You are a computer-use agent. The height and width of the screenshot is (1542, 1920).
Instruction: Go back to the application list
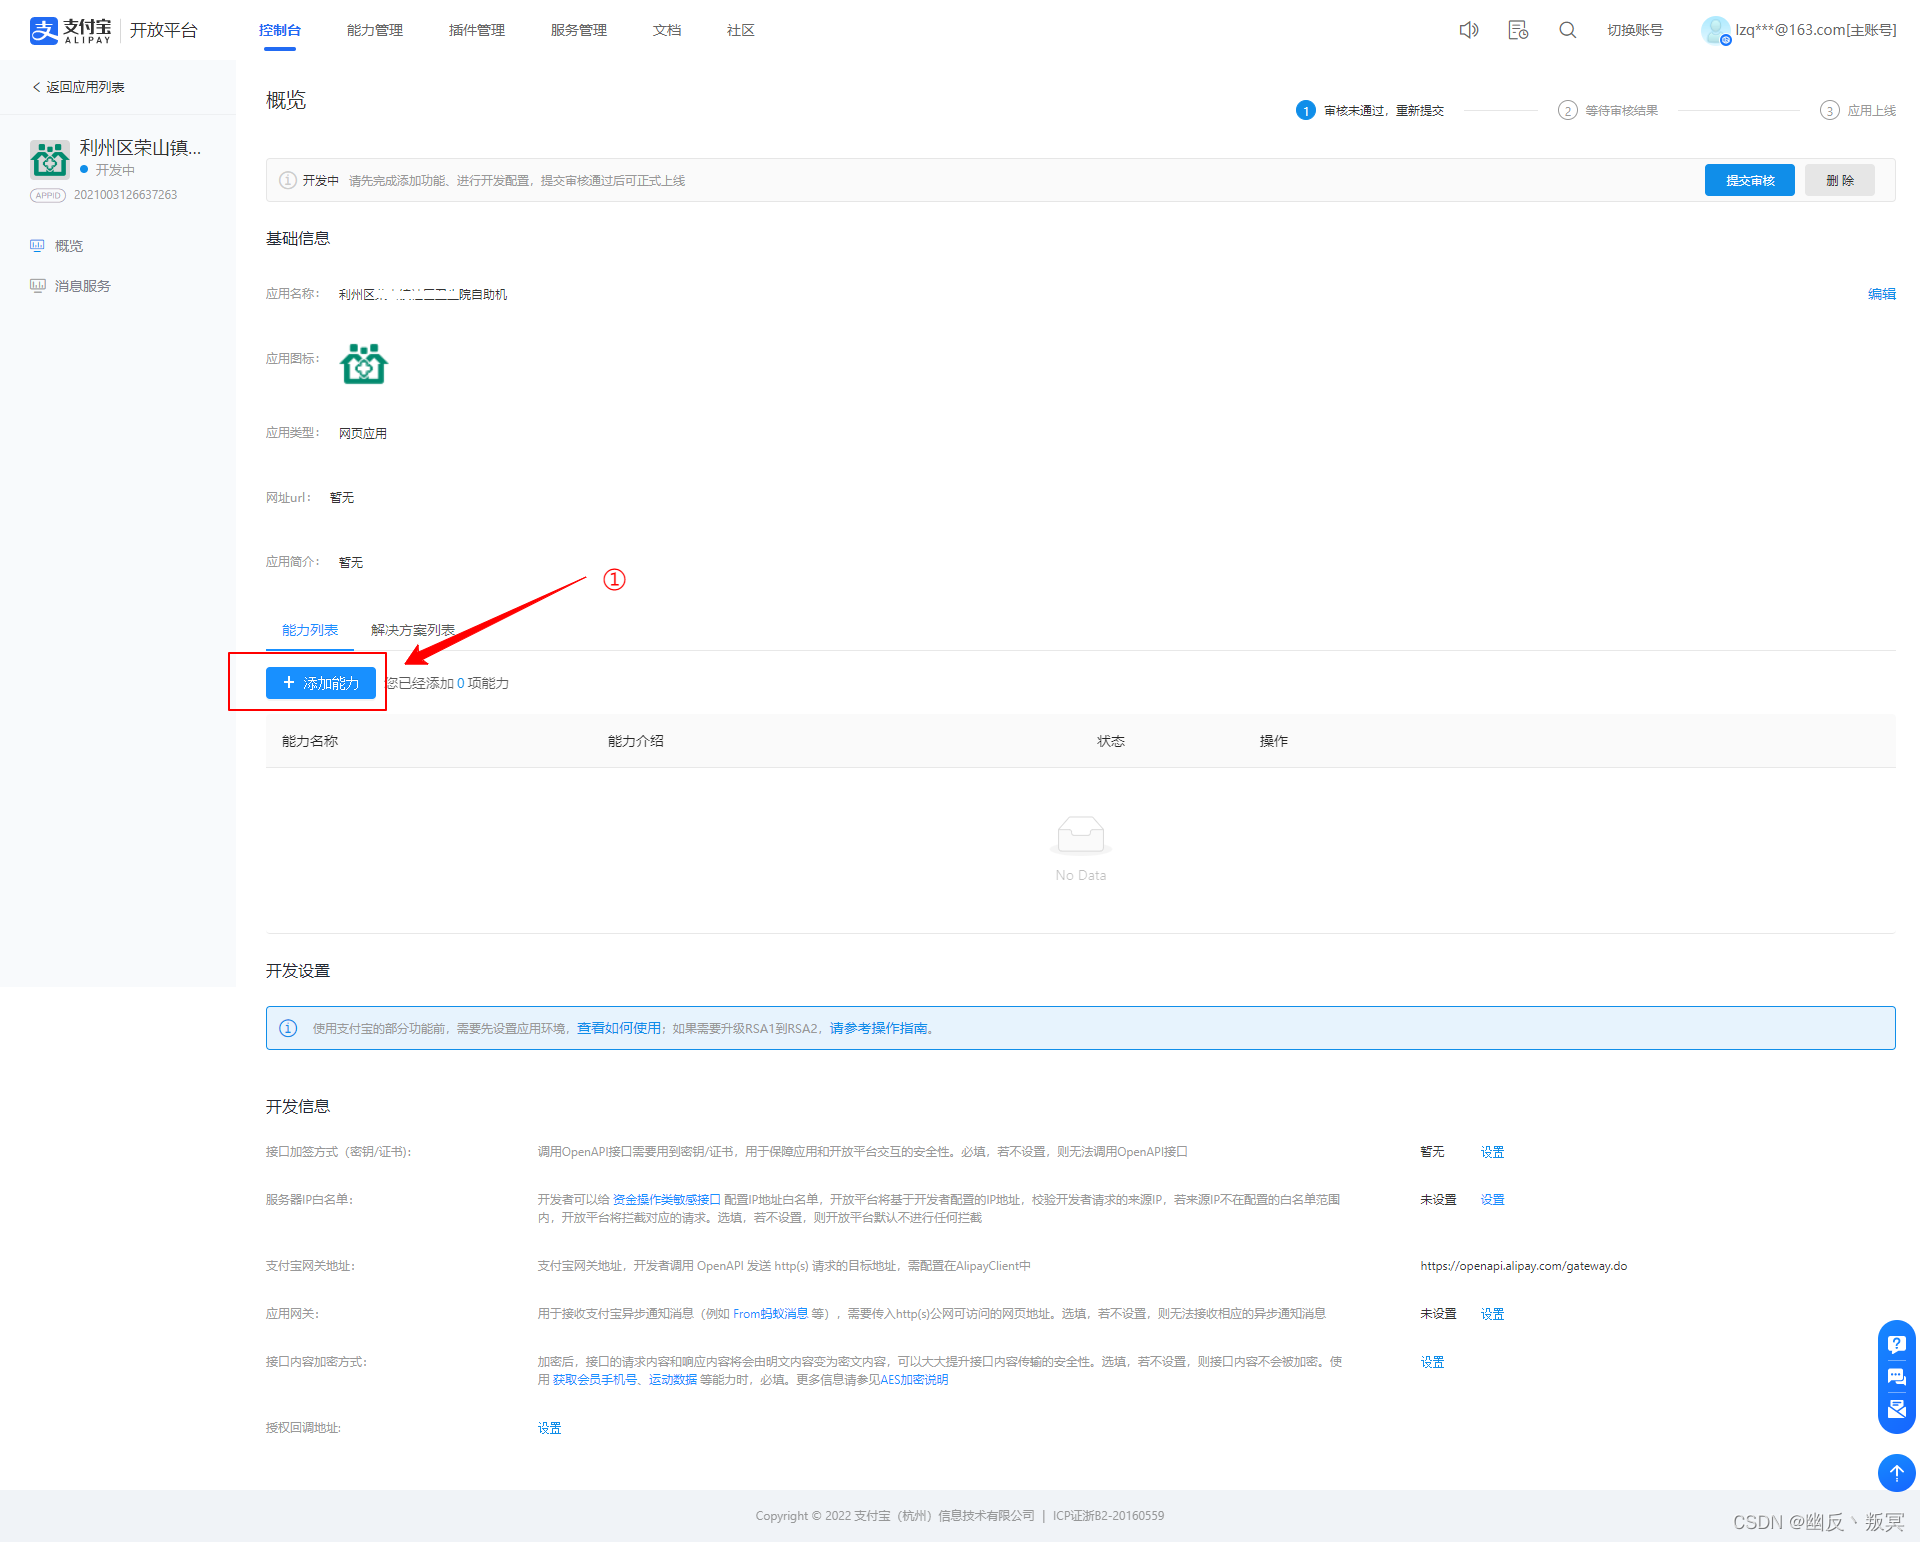pos(80,87)
